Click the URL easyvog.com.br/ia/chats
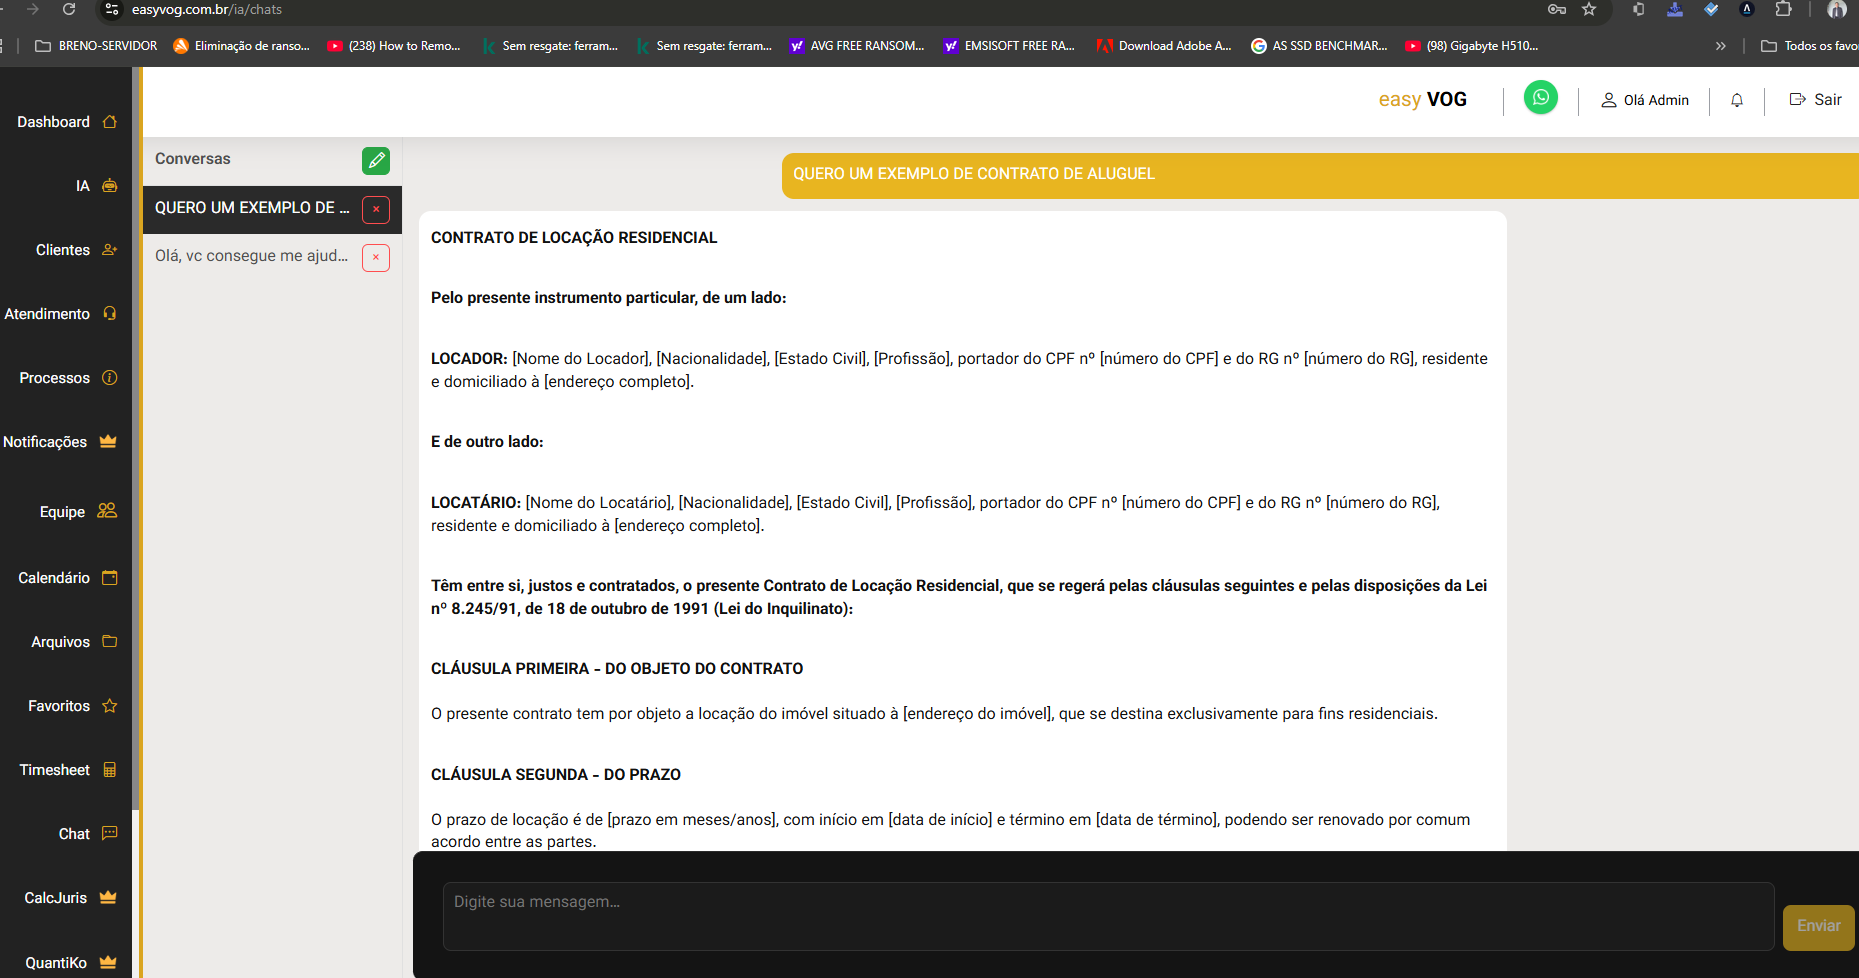 coord(207,9)
